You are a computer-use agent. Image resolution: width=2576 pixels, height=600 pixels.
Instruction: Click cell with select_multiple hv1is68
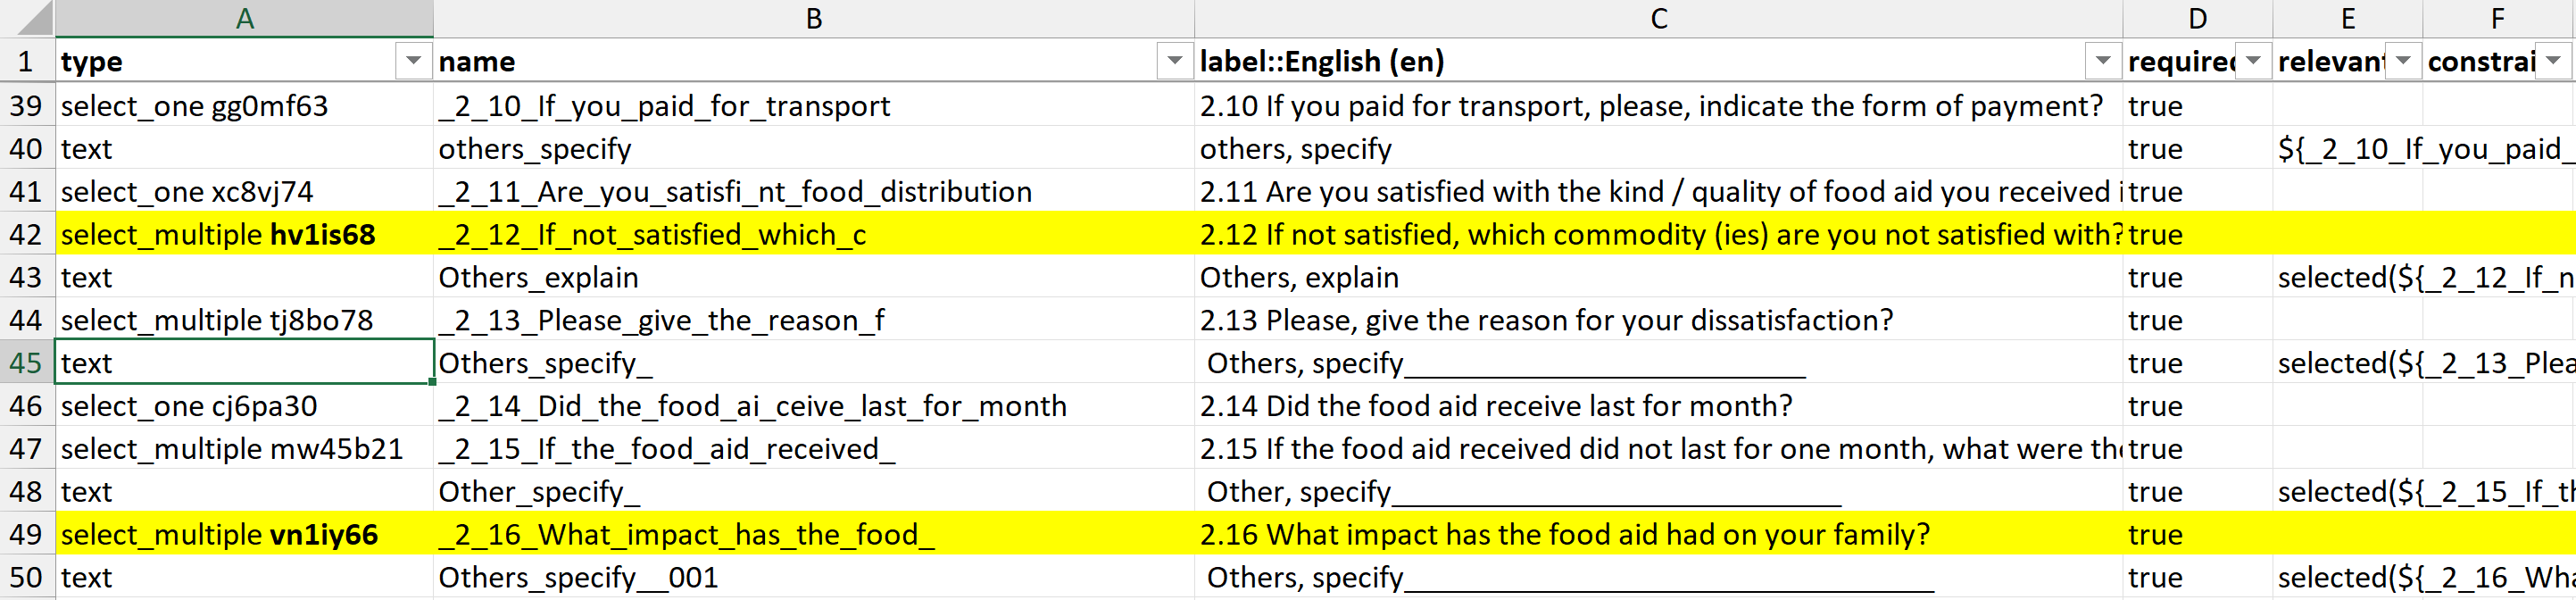pyautogui.click(x=244, y=235)
